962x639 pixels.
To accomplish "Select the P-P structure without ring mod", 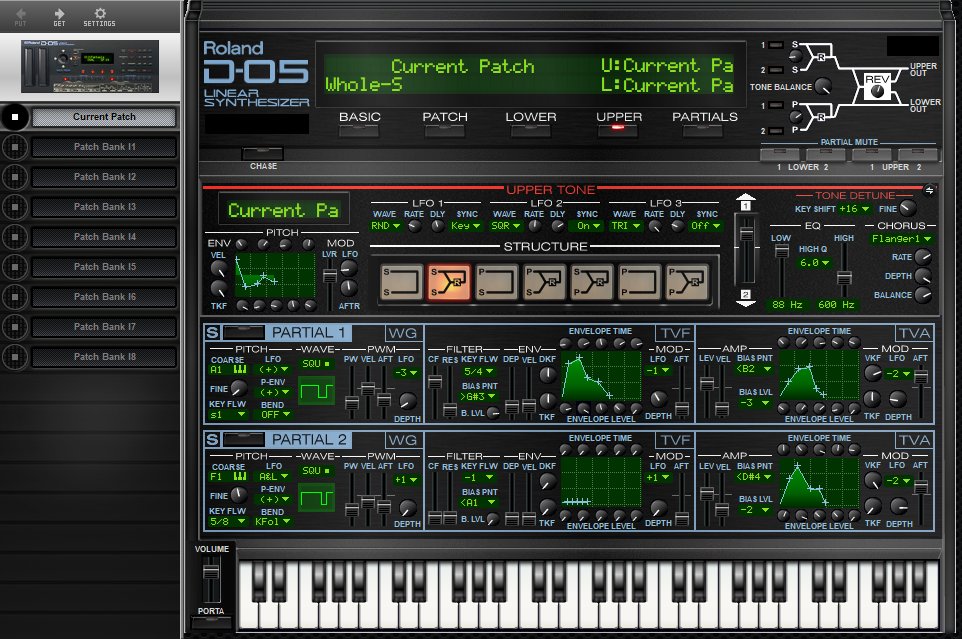I will (x=639, y=281).
